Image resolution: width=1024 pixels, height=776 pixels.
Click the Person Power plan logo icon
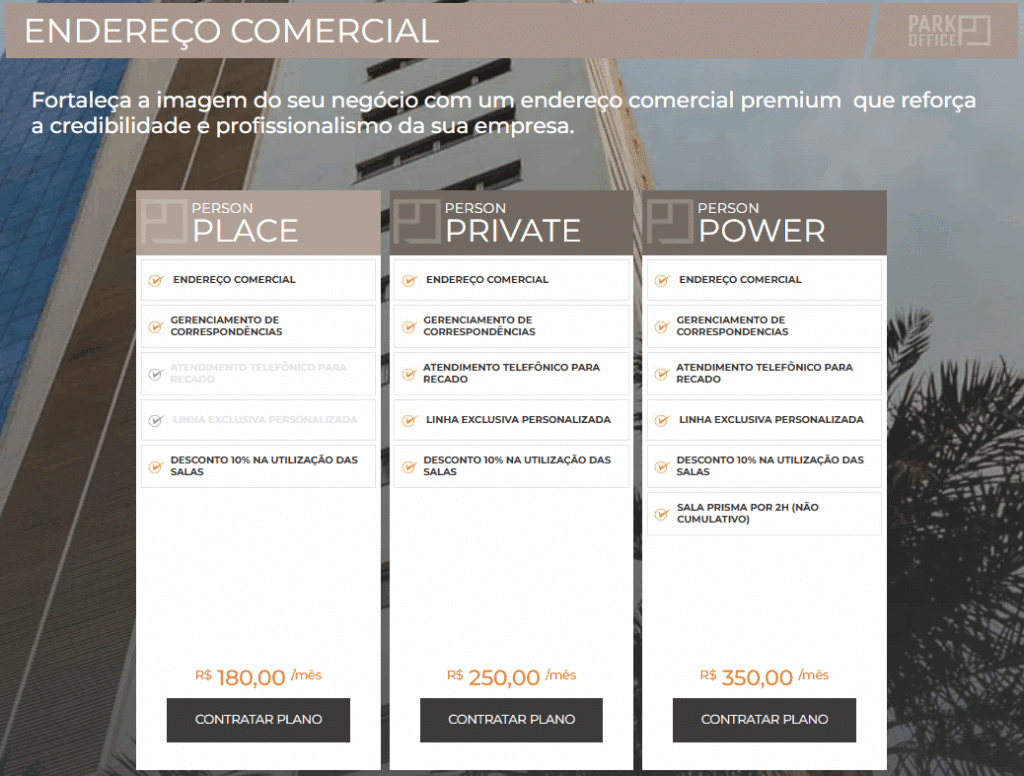pos(669,221)
